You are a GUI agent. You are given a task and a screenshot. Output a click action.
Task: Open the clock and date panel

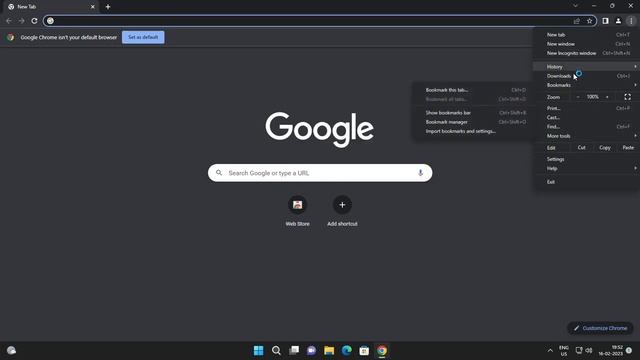[x=611, y=351]
